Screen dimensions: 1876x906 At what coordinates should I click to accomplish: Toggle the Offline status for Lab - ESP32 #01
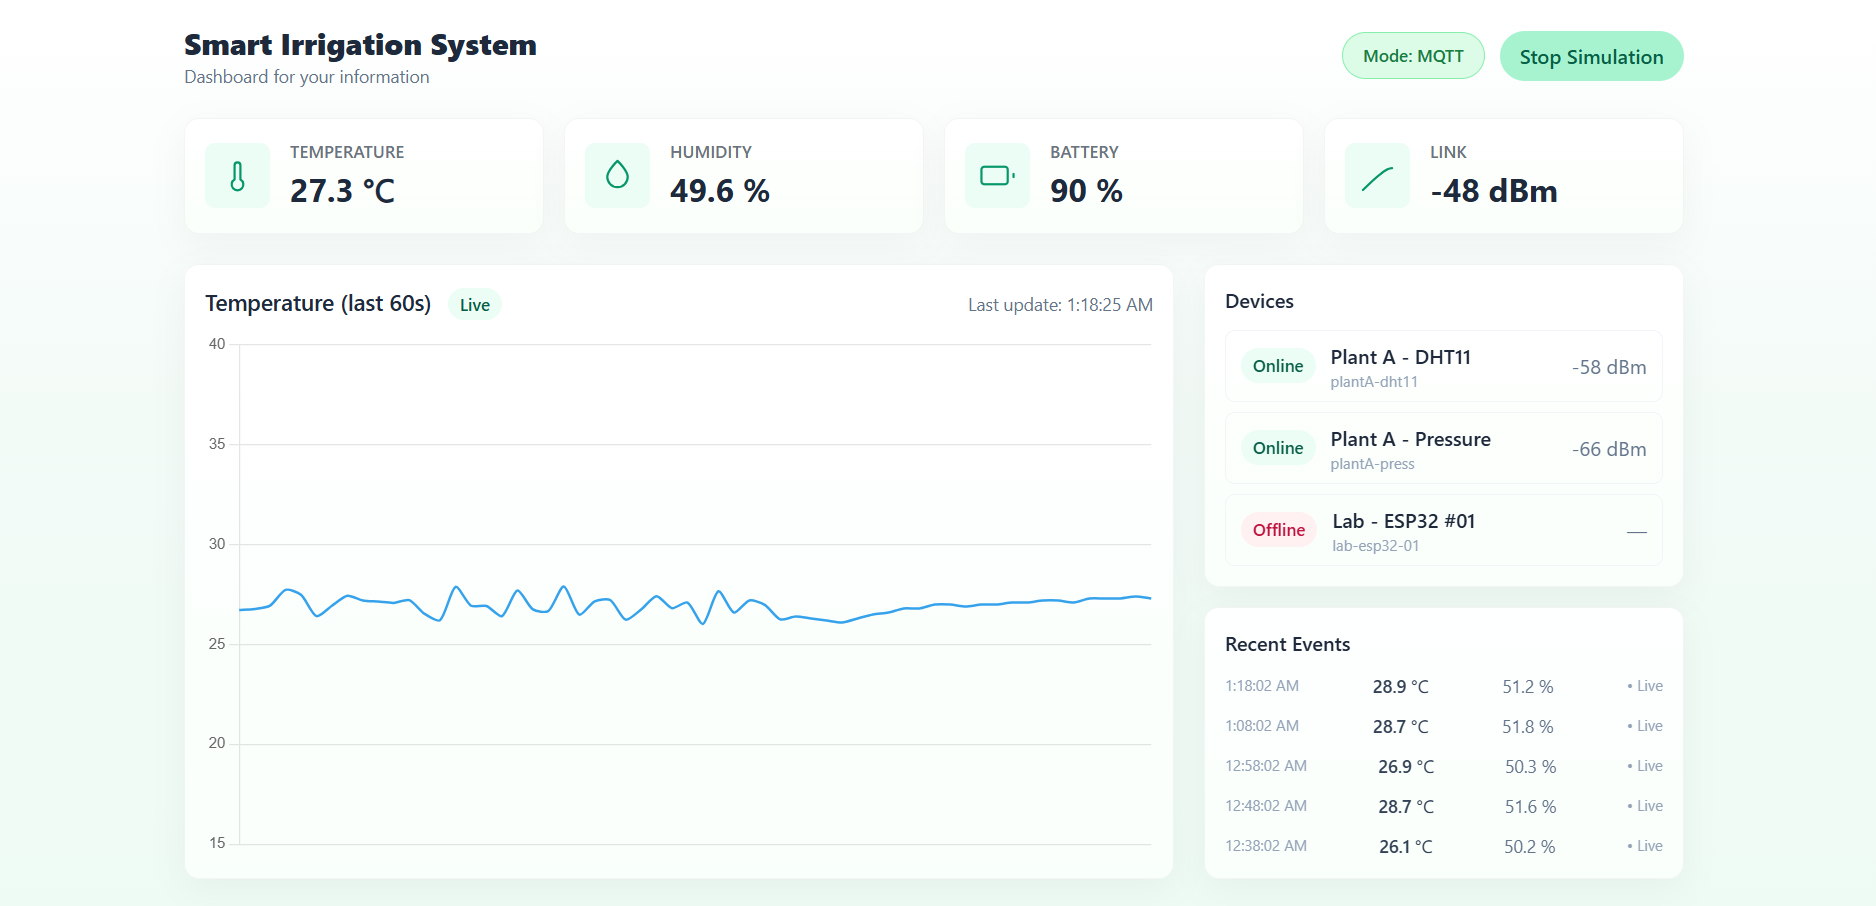pyautogui.click(x=1278, y=530)
